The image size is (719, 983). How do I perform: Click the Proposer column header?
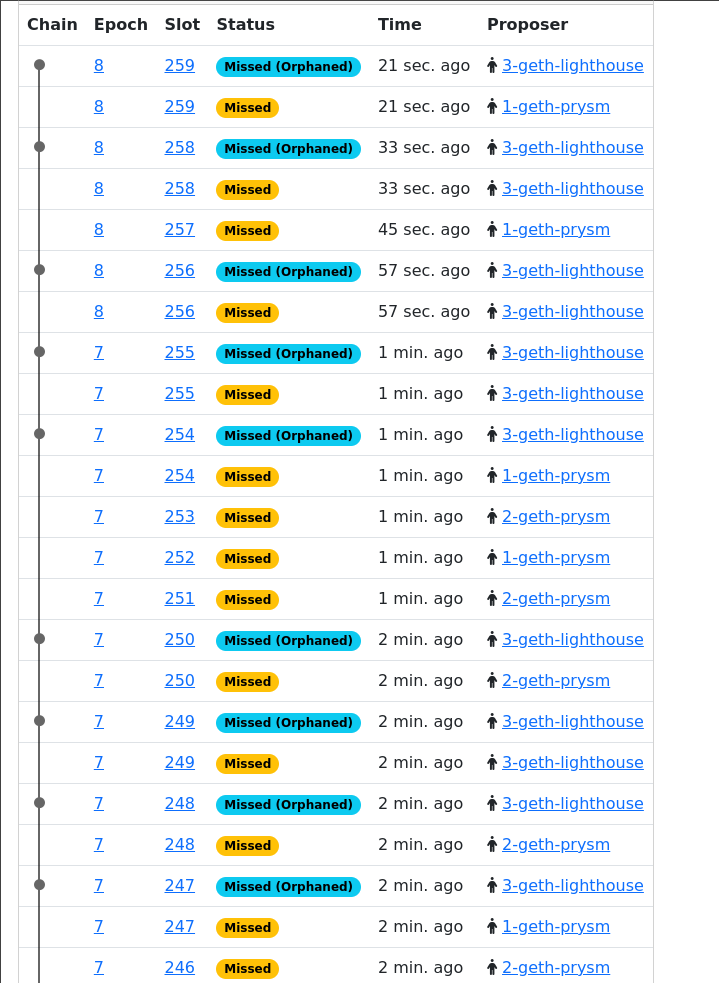coord(527,24)
